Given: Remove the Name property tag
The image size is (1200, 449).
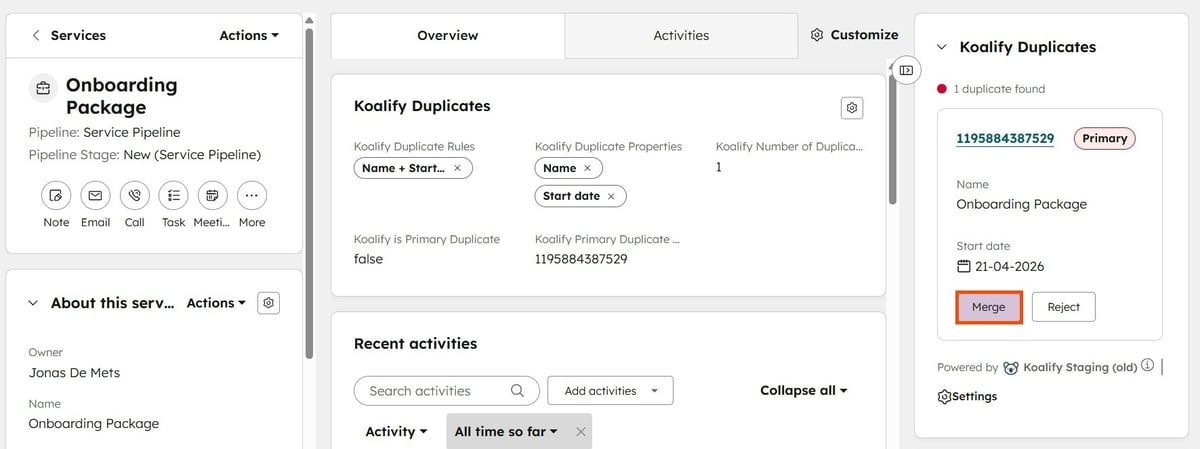Looking at the screenshot, I should coord(587,168).
